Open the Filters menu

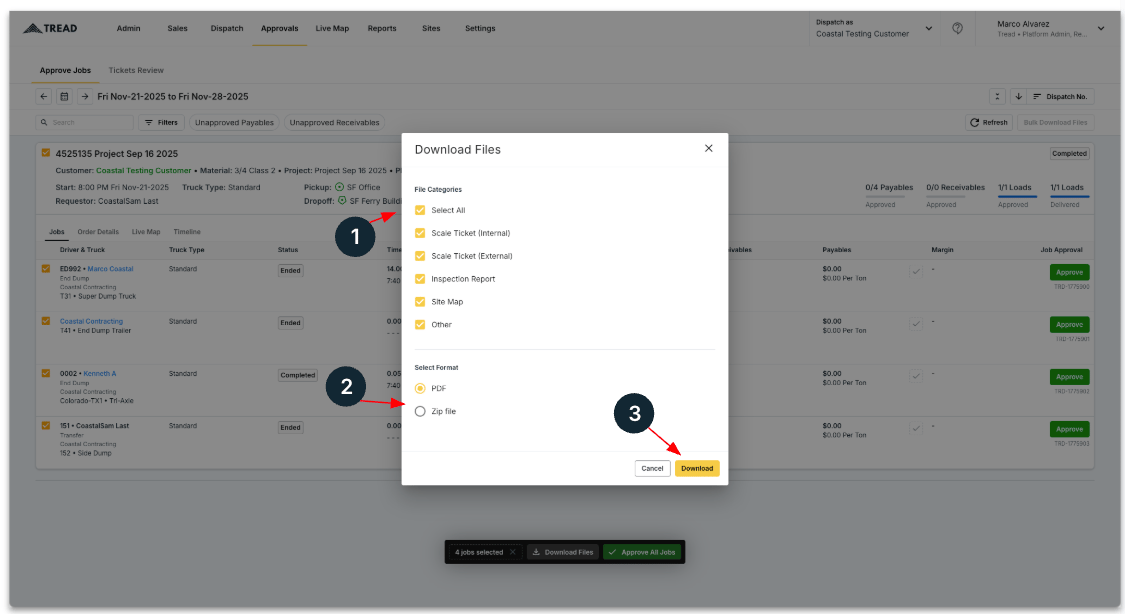pyautogui.click(x=161, y=123)
